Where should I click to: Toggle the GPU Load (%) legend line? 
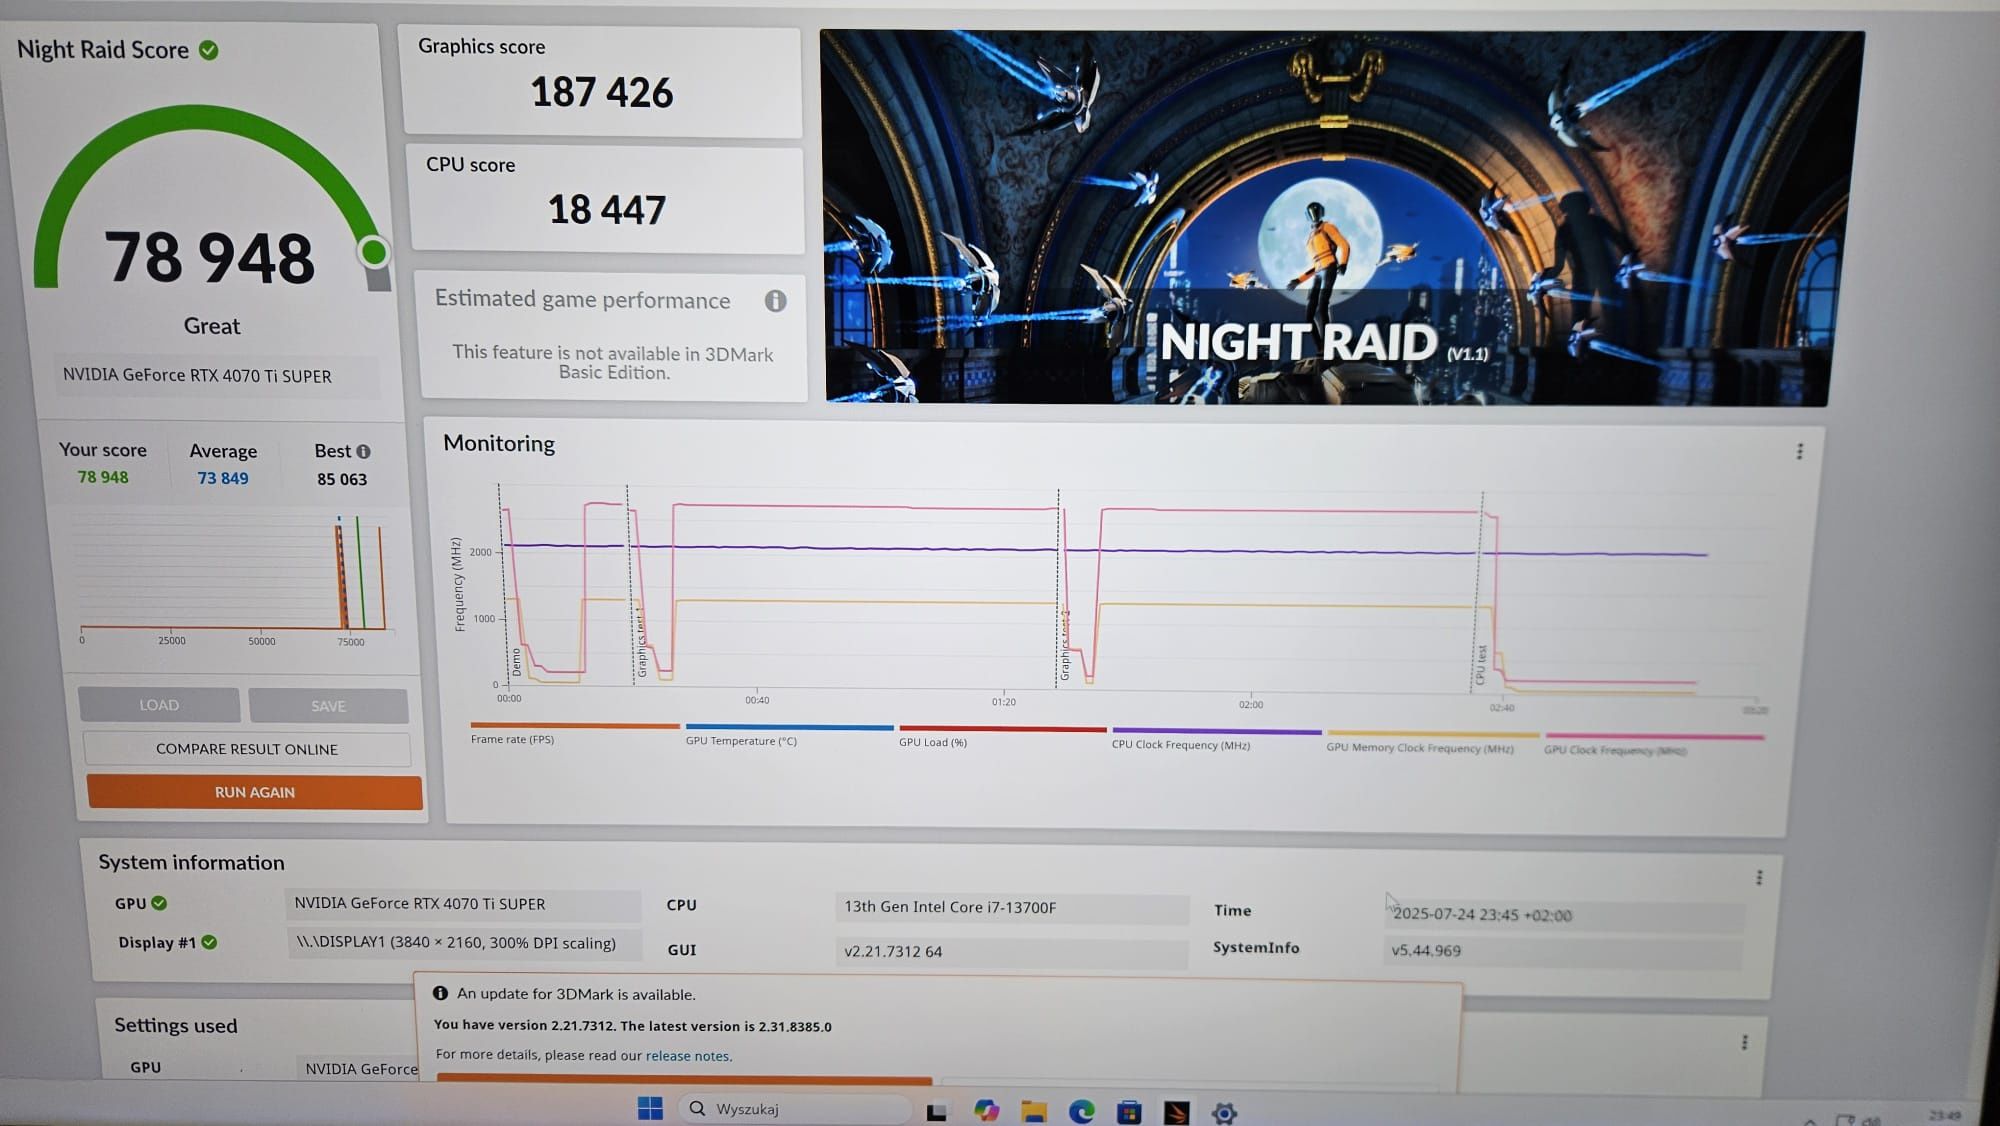tap(1002, 736)
